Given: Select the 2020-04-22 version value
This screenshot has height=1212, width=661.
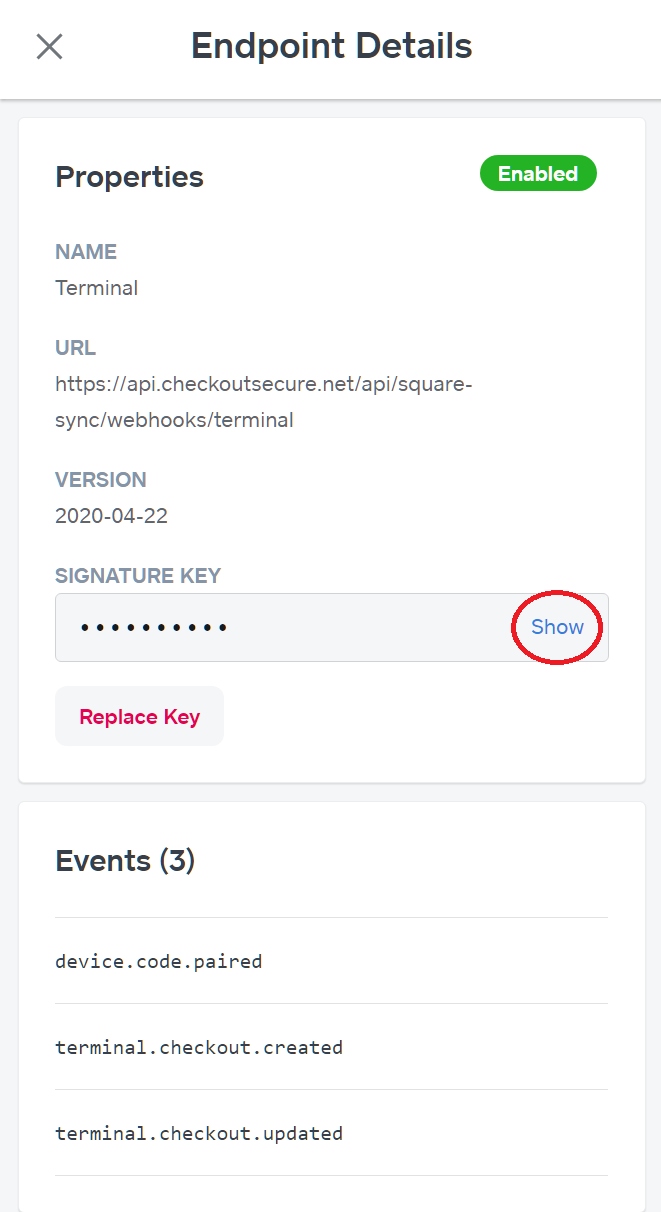Looking at the screenshot, I should (x=111, y=516).
